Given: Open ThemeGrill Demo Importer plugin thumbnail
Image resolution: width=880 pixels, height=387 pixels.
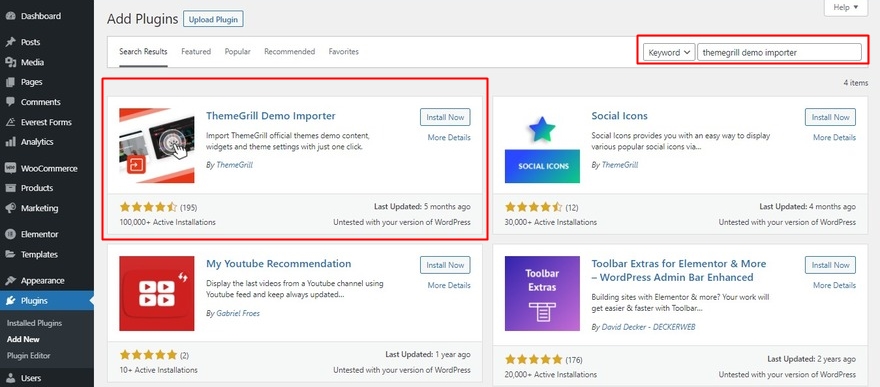Looking at the screenshot, I should click(157, 145).
